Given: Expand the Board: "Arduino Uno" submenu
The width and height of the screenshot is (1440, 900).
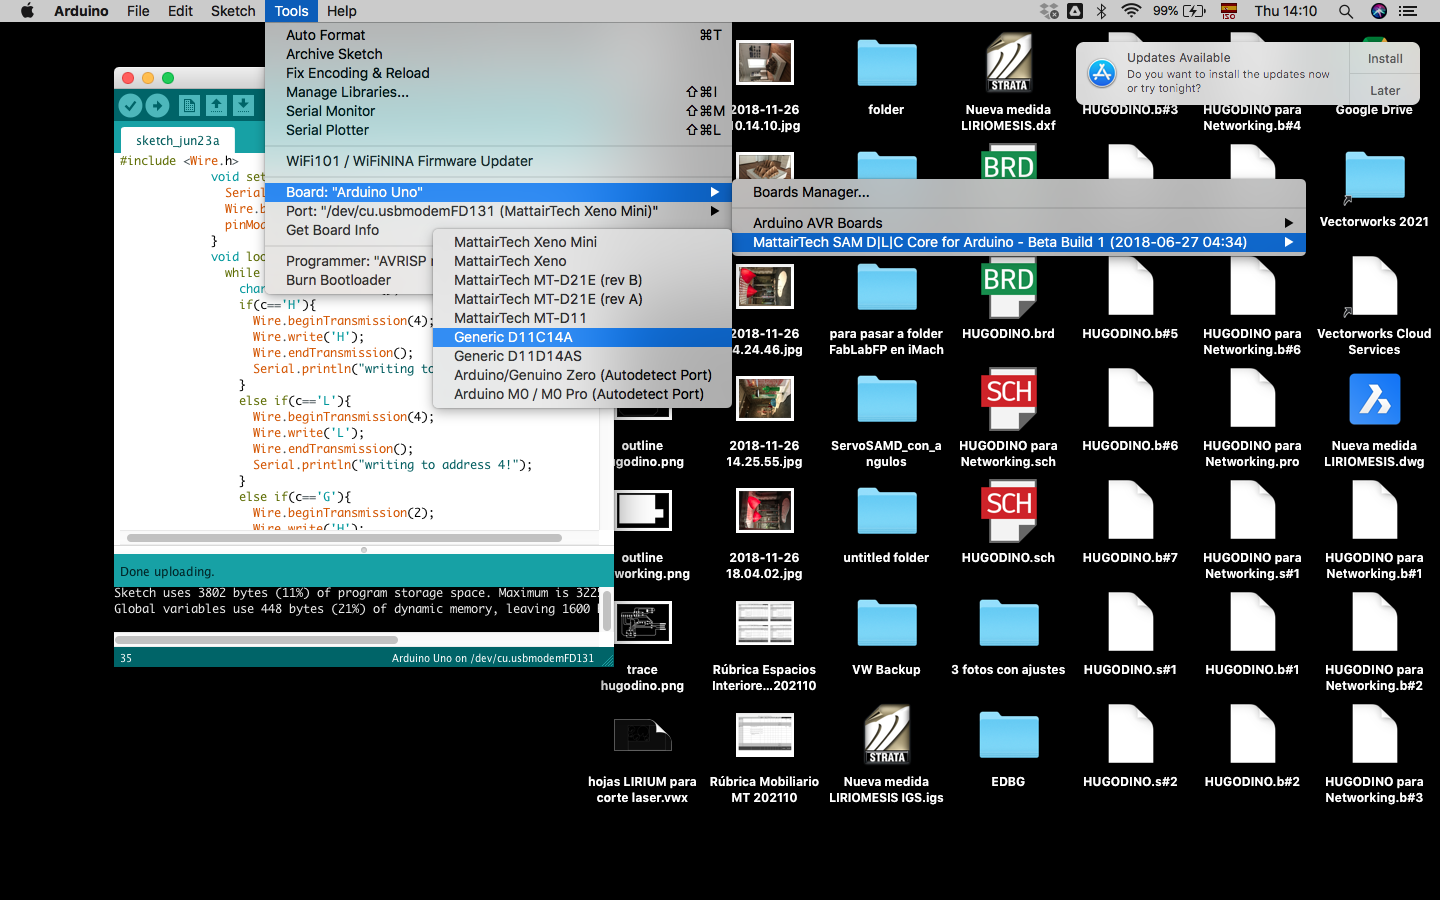Looking at the screenshot, I should click(x=498, y=192).
